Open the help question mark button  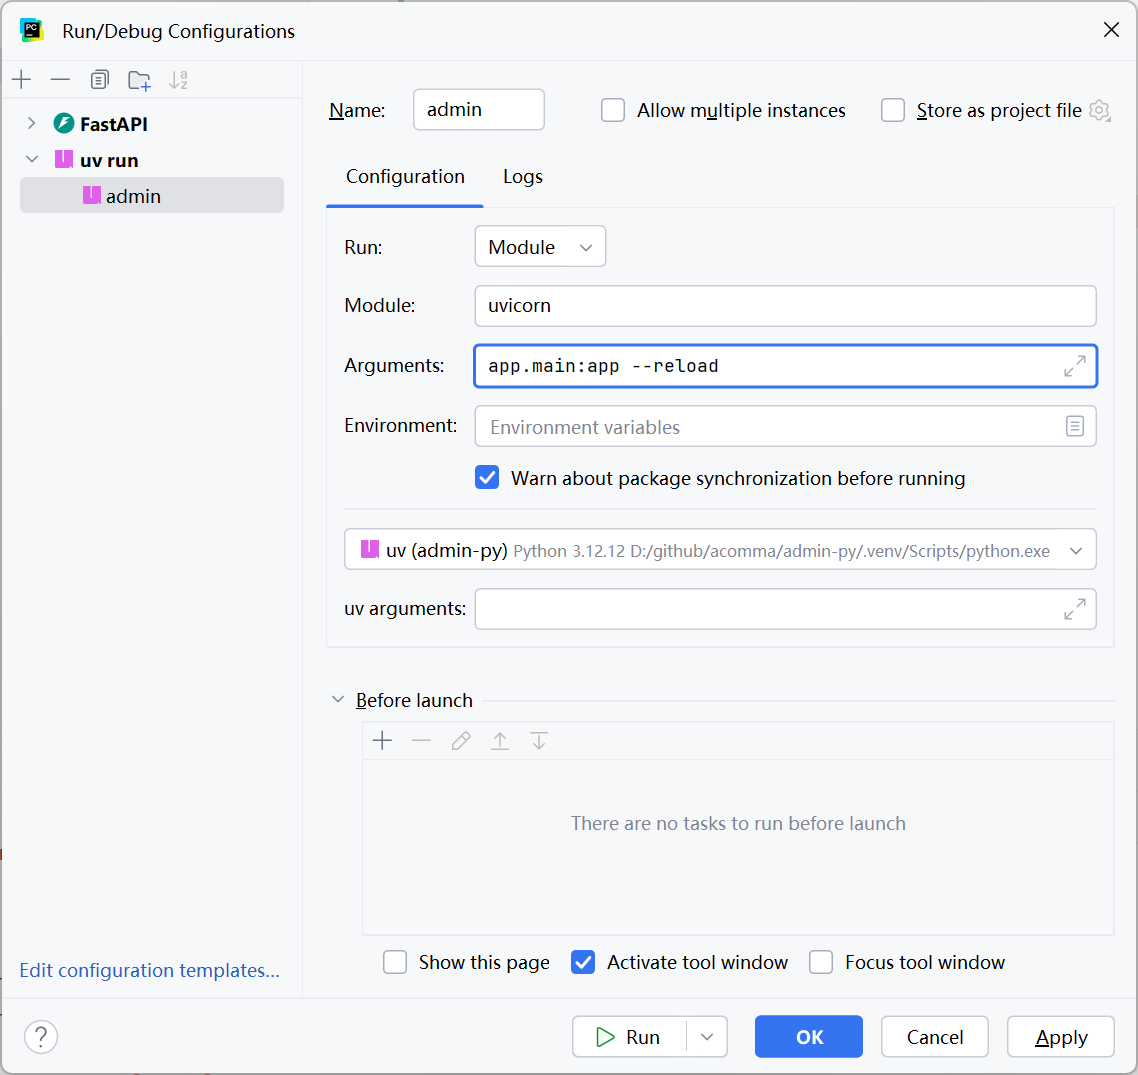pos(41,1036)
